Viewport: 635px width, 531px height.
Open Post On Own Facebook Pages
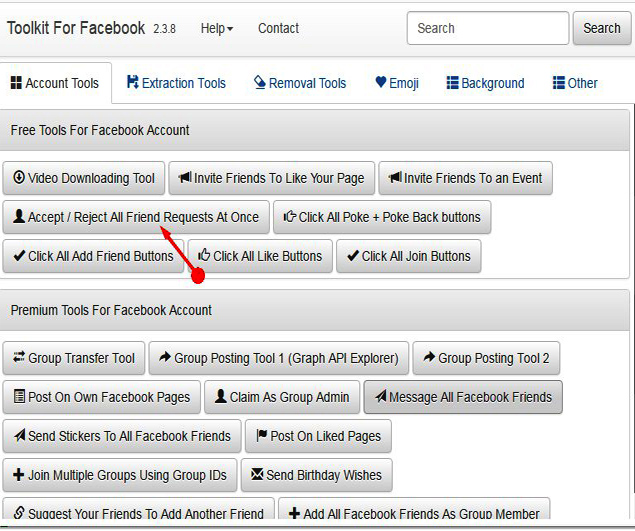click(101, 397)
